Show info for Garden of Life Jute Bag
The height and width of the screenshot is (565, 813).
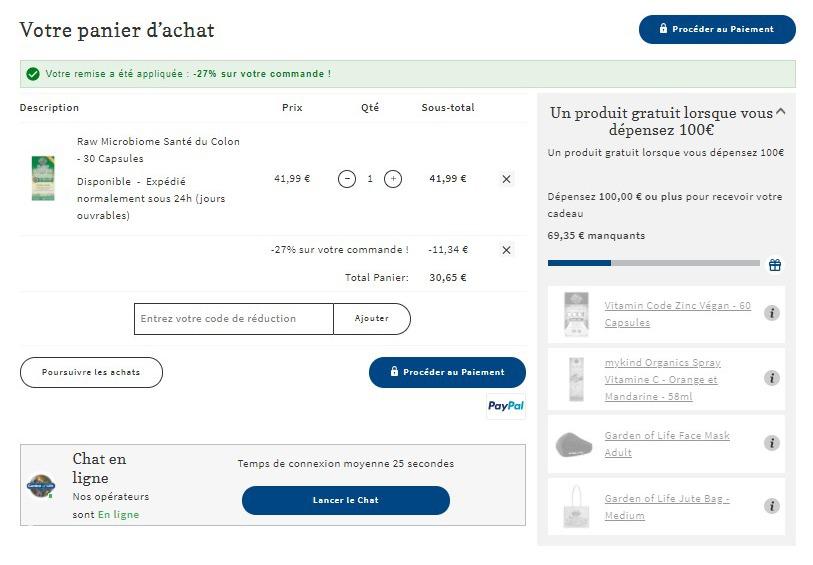coord(772,506)
